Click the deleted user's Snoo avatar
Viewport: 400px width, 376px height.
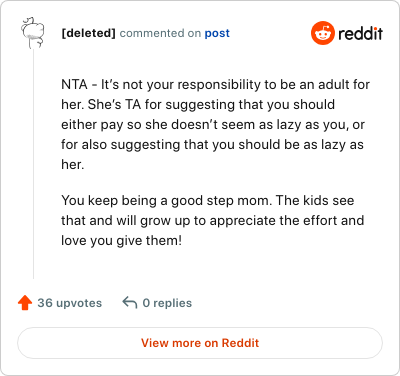point(33,33)
